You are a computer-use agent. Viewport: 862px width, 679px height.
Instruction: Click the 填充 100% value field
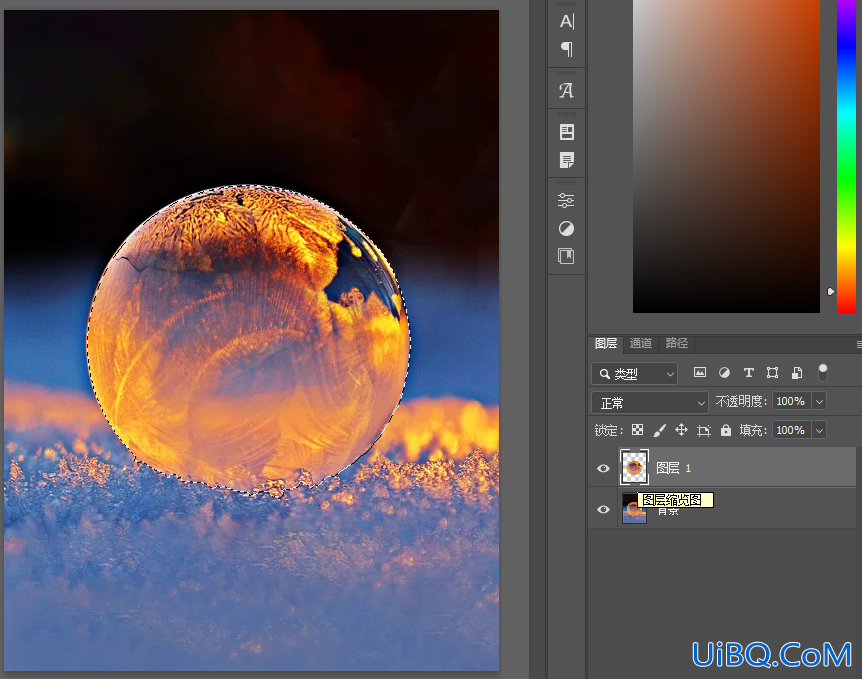(792, 430)
